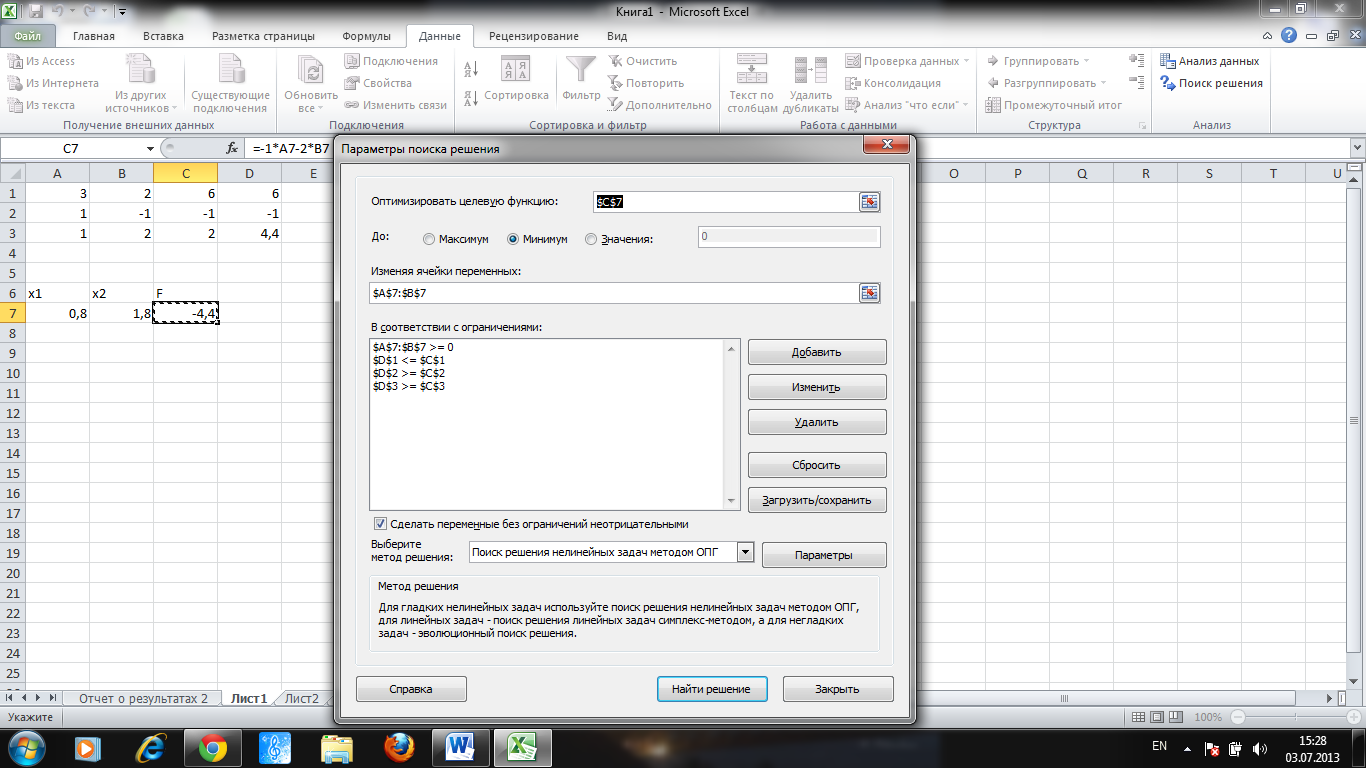Expand the Data Validation (Проверка данных) dropdown arrow
Screen dimensions: 1366x768
pos(966,61)
